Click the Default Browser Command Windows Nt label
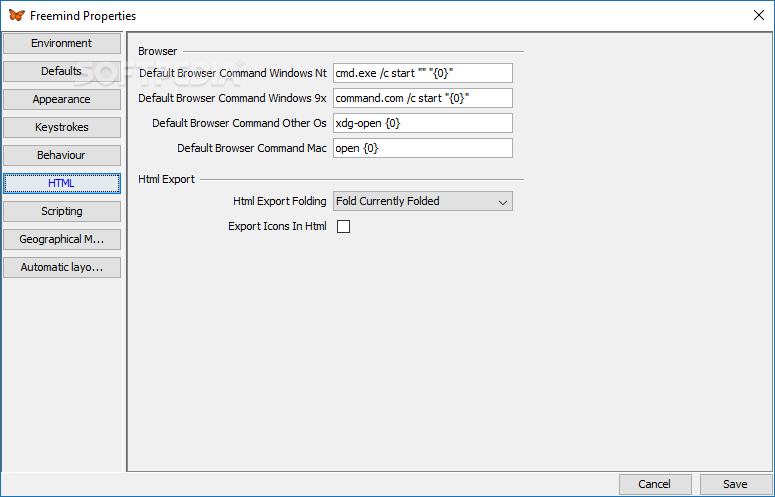Screen dimensions: 775x497 click(x=233, y=73)
